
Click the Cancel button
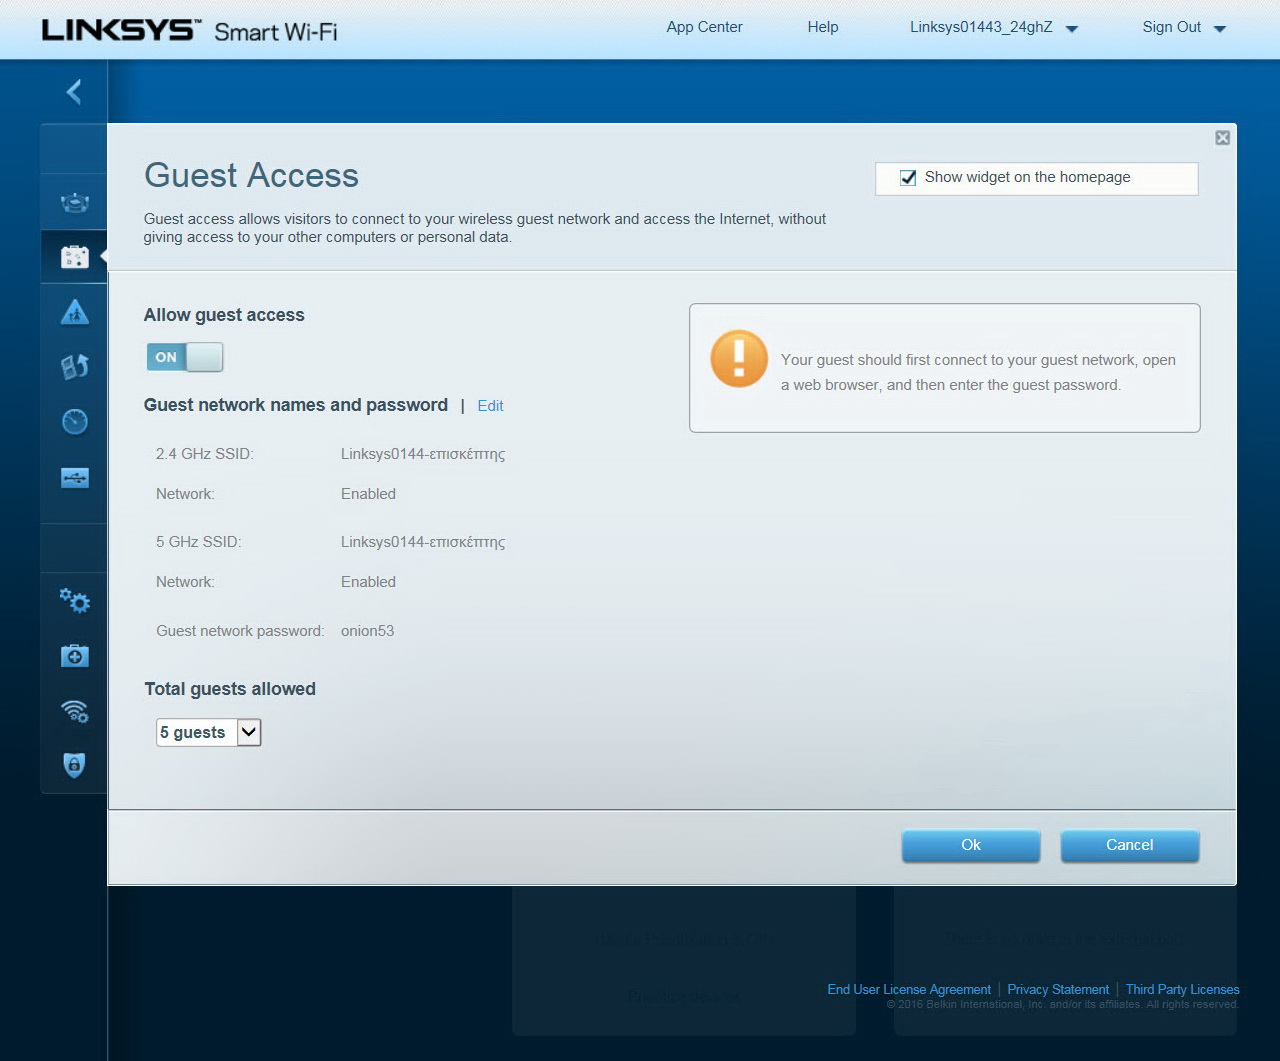coord(1130,846)
